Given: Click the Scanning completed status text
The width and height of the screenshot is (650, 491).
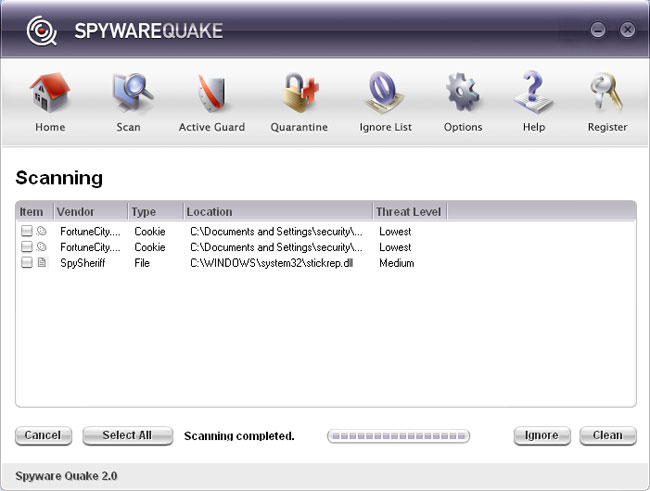Looking at the screenshot, I should [239, 436].
